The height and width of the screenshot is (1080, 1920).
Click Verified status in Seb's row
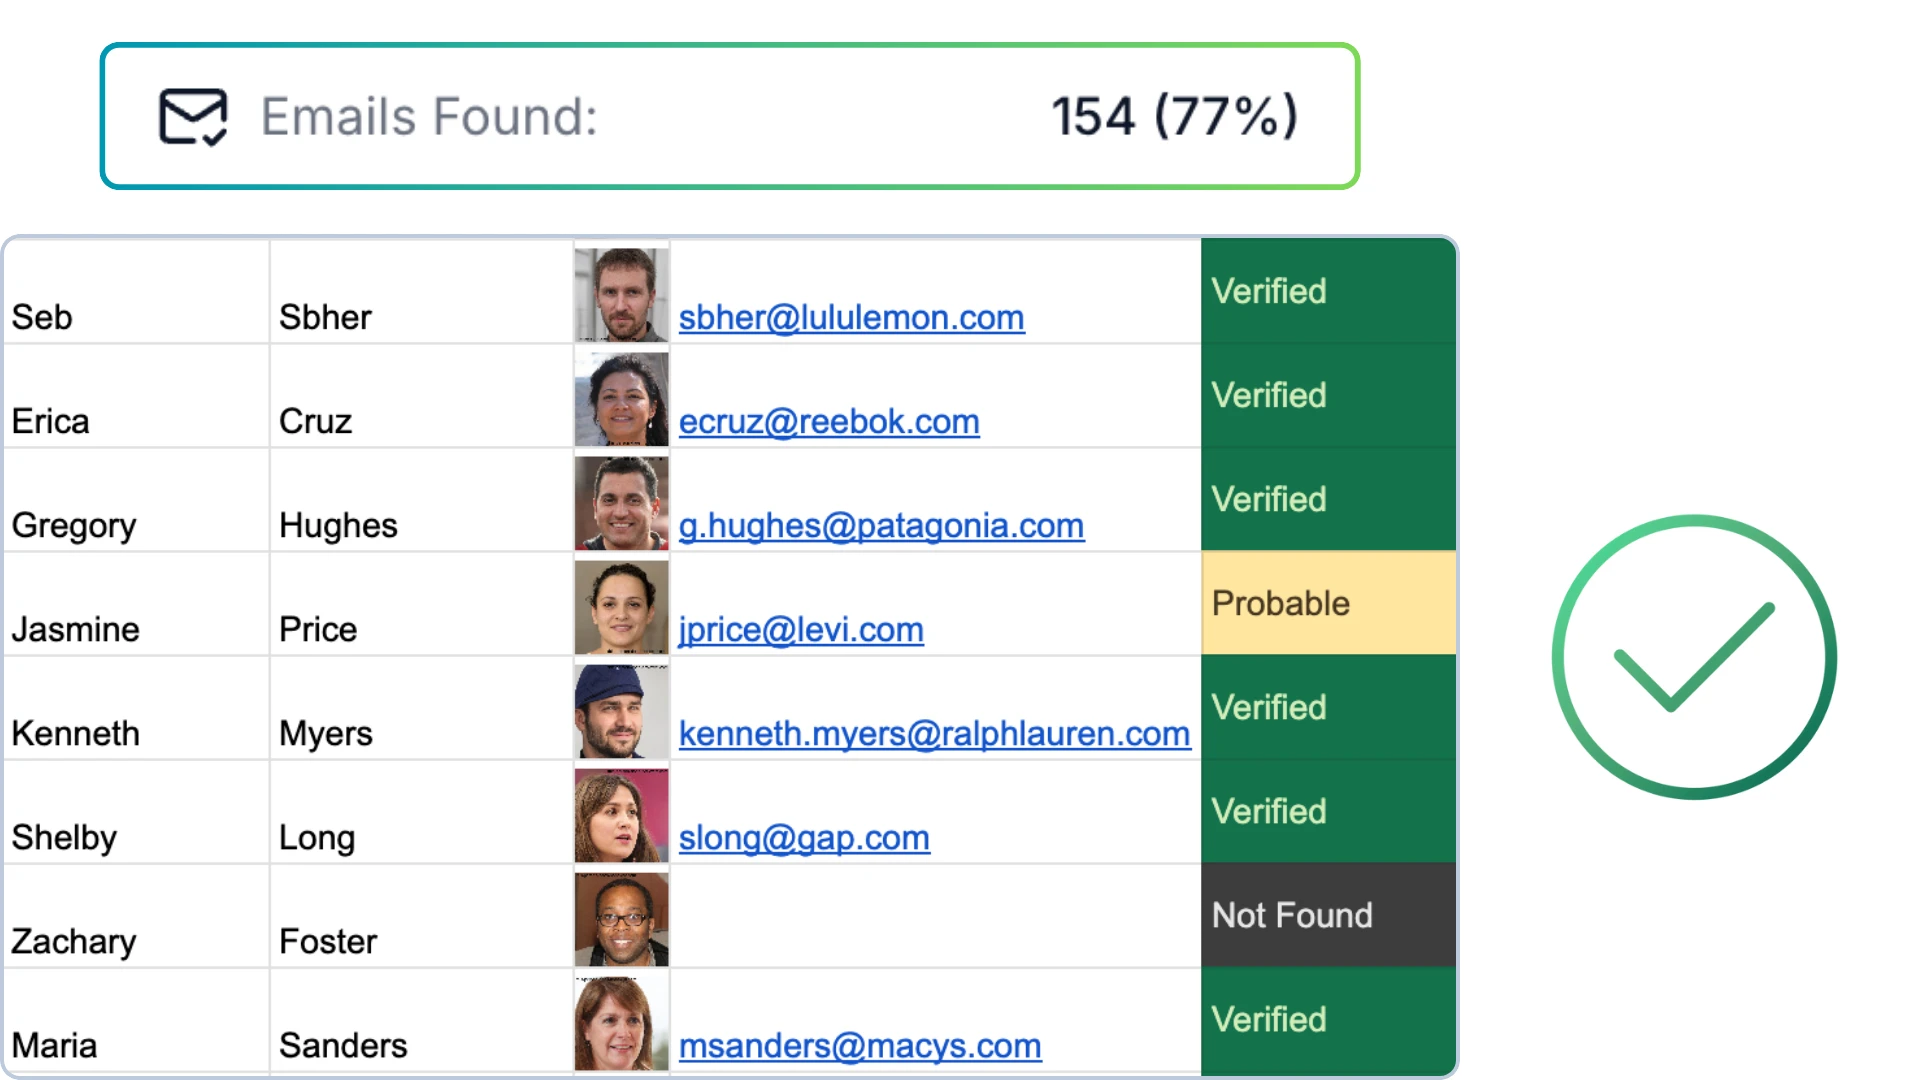[1328, 291]
